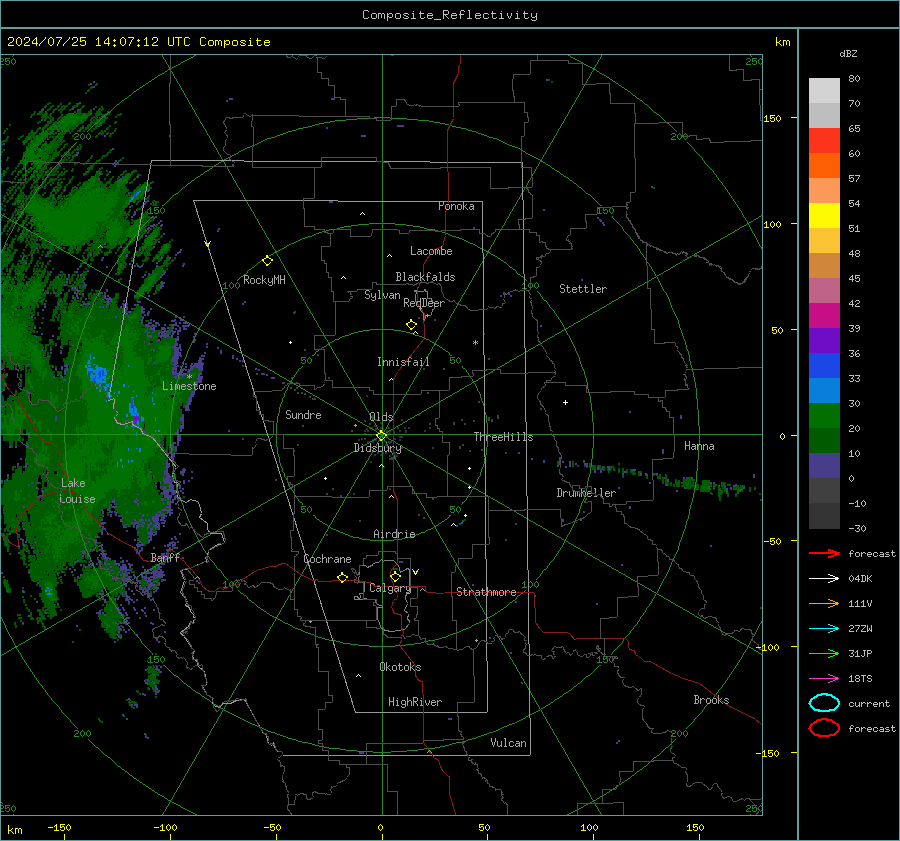Click the Sundre label
The width and height of the screenshot is (900, 841).
tap(303, 415)
